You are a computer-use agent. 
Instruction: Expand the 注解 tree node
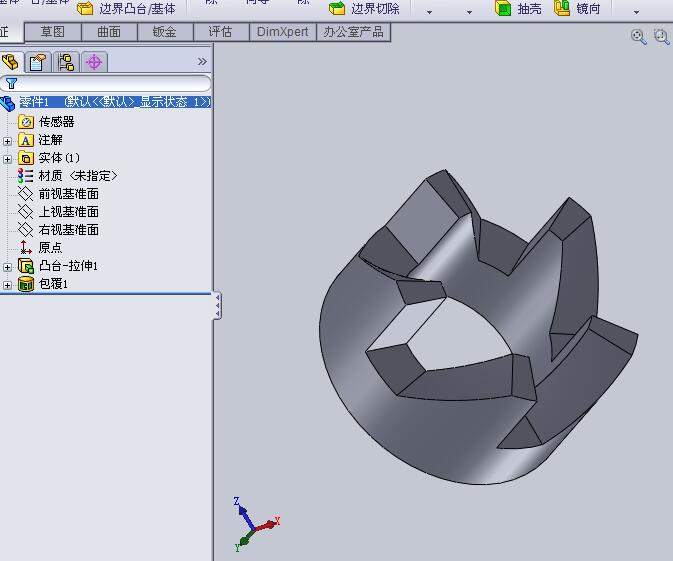(x=7, y=141)
